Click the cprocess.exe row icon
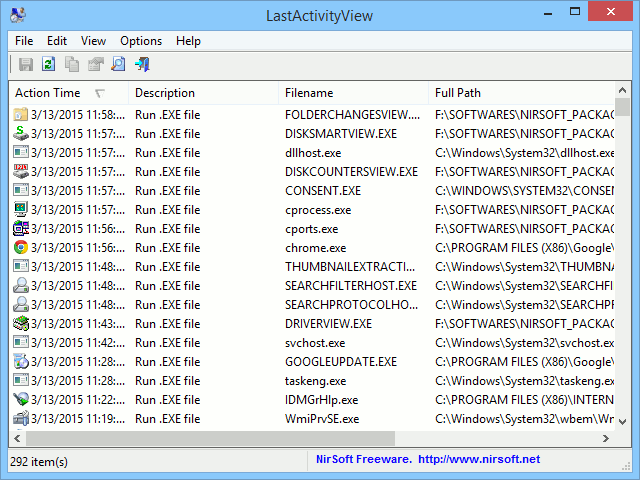Image resolution: width=640 pixels, height=480 pixels. click(21, 209)
